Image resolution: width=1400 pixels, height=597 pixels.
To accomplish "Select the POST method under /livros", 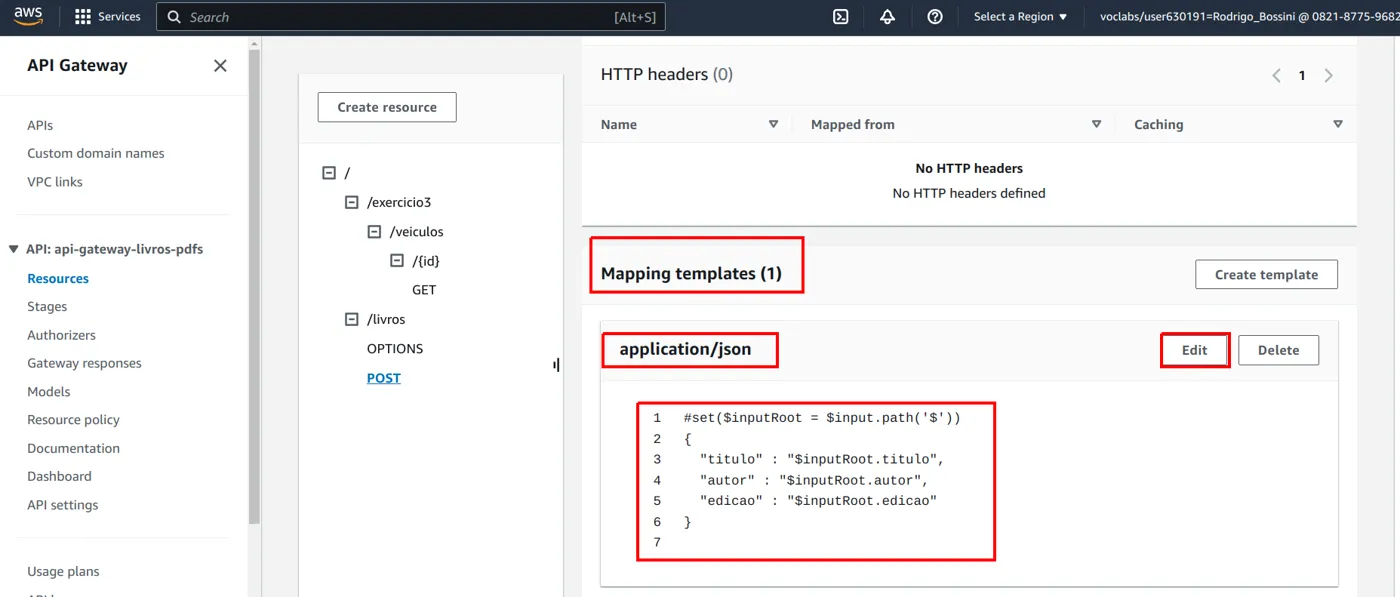I will point(384,378).
